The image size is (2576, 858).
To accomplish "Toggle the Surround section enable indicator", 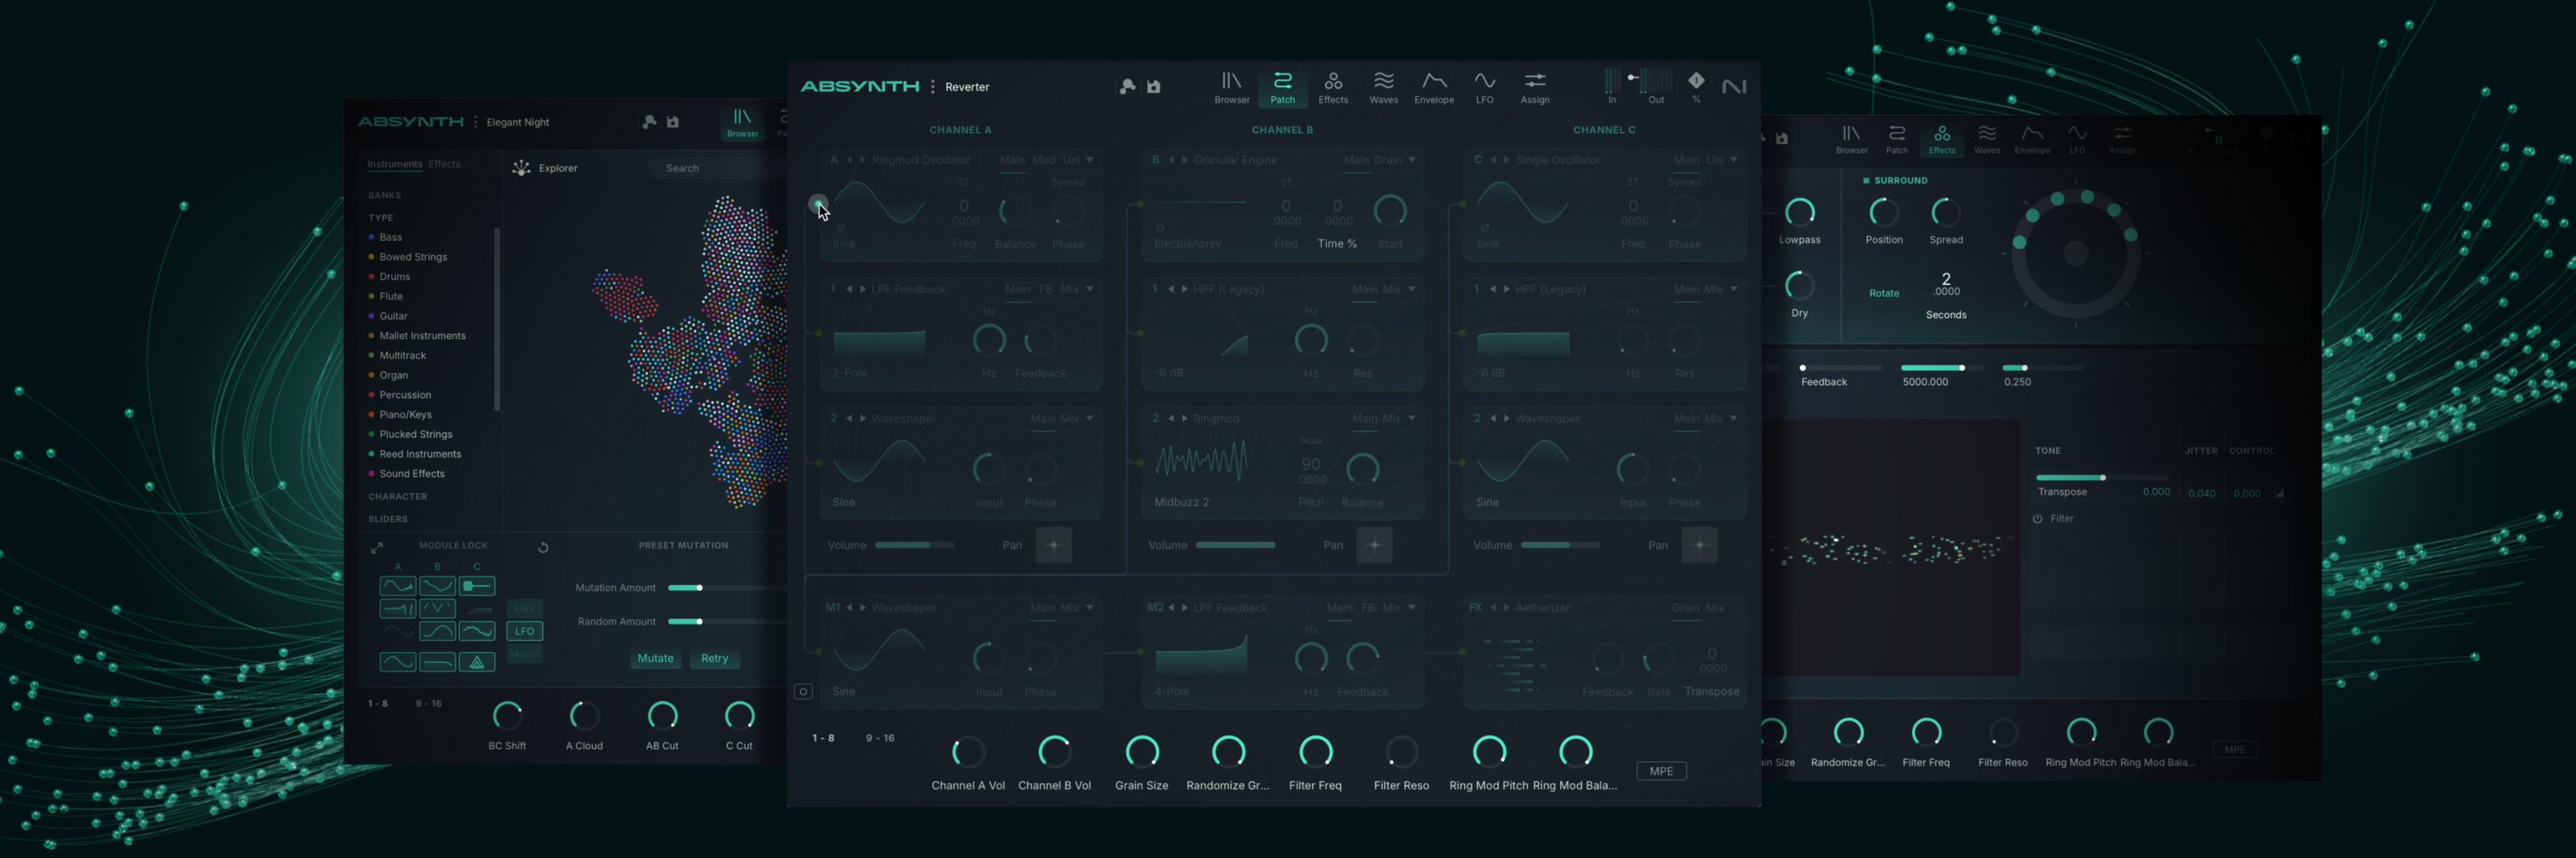I will point(1866,181).
